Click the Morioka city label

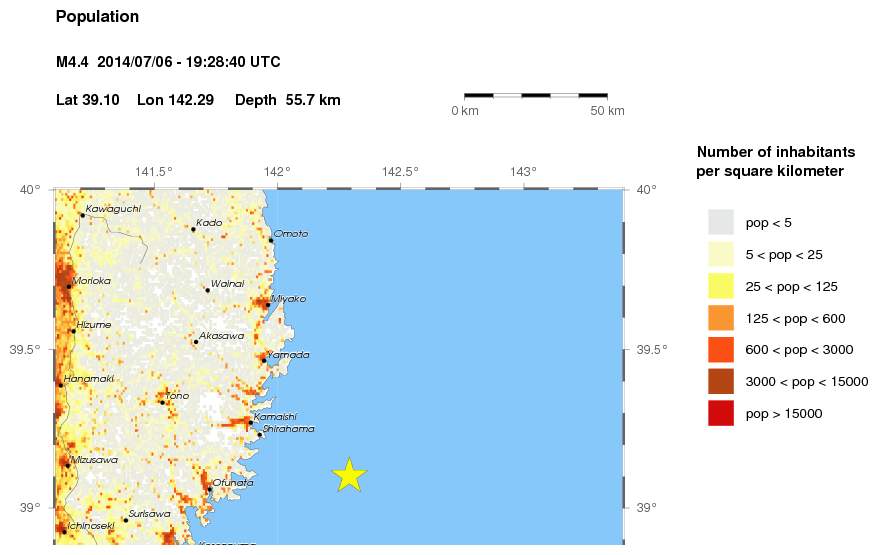92,281
